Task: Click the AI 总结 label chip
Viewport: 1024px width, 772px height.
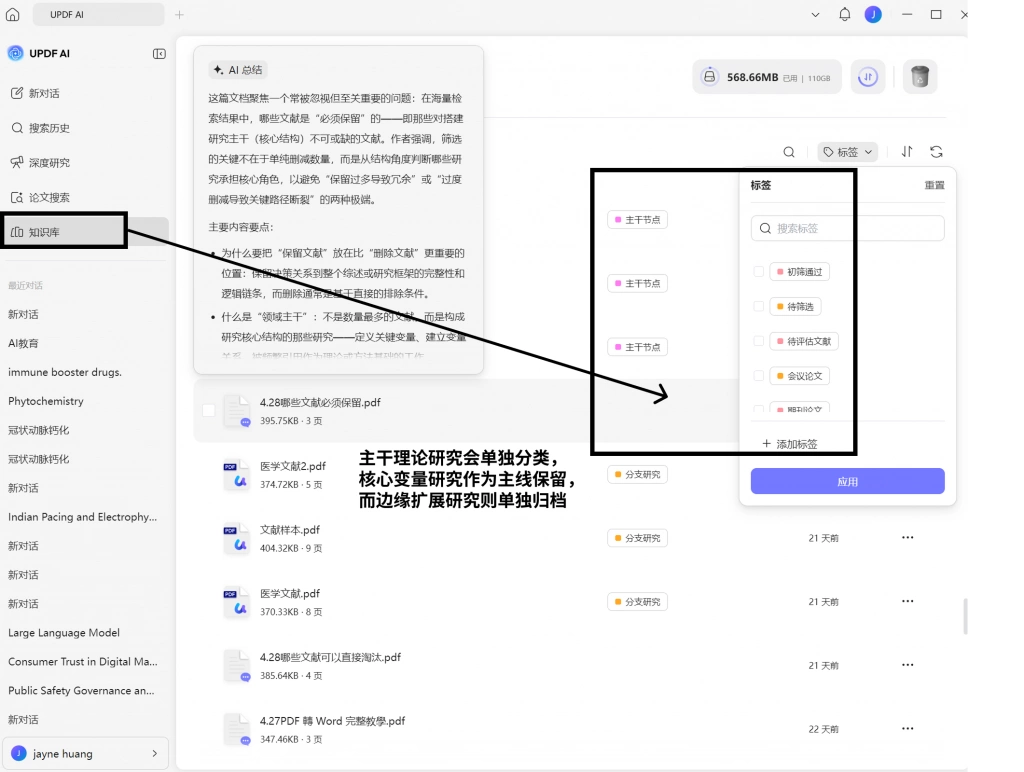Action: [x=238, y=70]
